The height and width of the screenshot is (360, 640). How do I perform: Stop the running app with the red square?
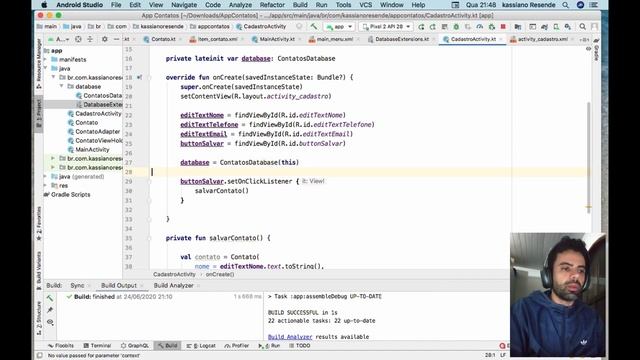coord(503,27)
